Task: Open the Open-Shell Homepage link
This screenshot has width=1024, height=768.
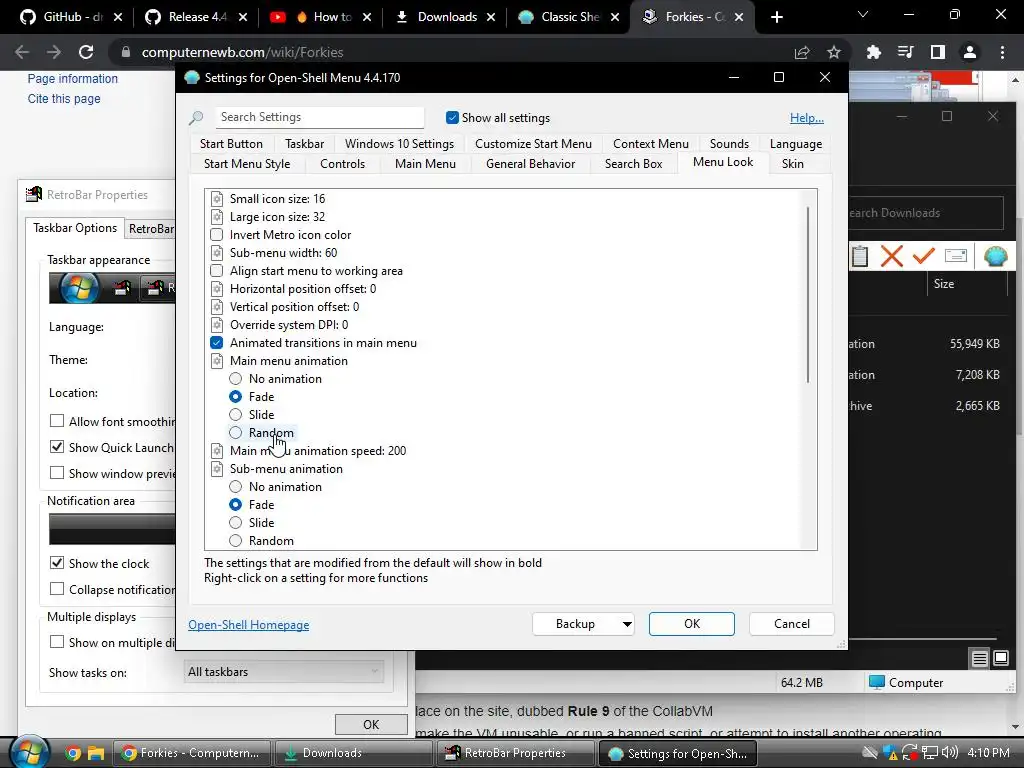Action: (248, 625)
